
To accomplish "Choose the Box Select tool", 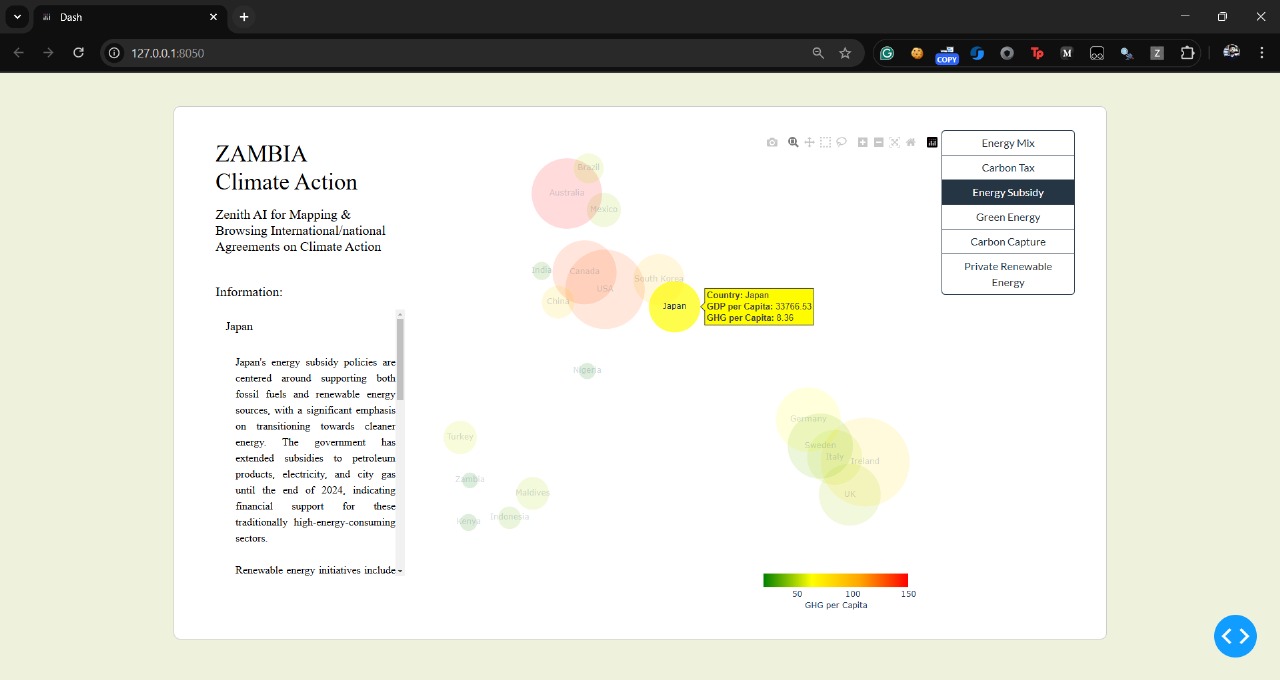I will pos(825,142).
